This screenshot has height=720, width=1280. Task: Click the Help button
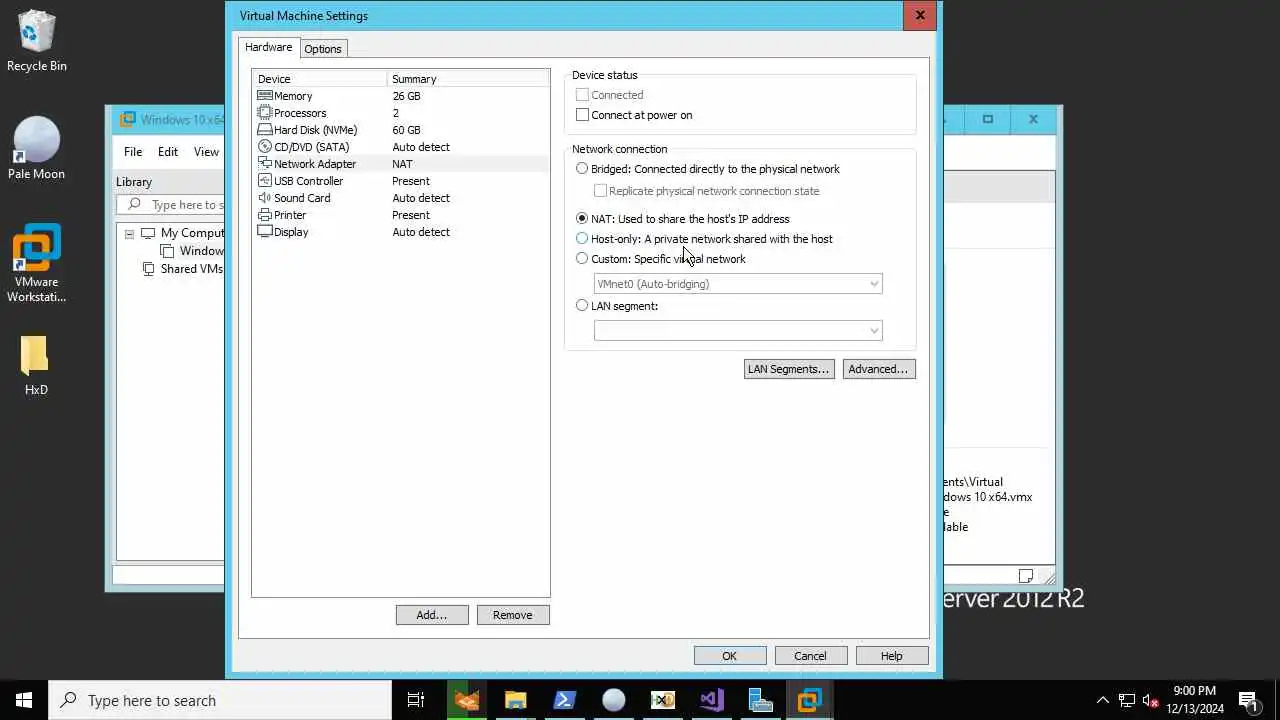click(892, 656)
